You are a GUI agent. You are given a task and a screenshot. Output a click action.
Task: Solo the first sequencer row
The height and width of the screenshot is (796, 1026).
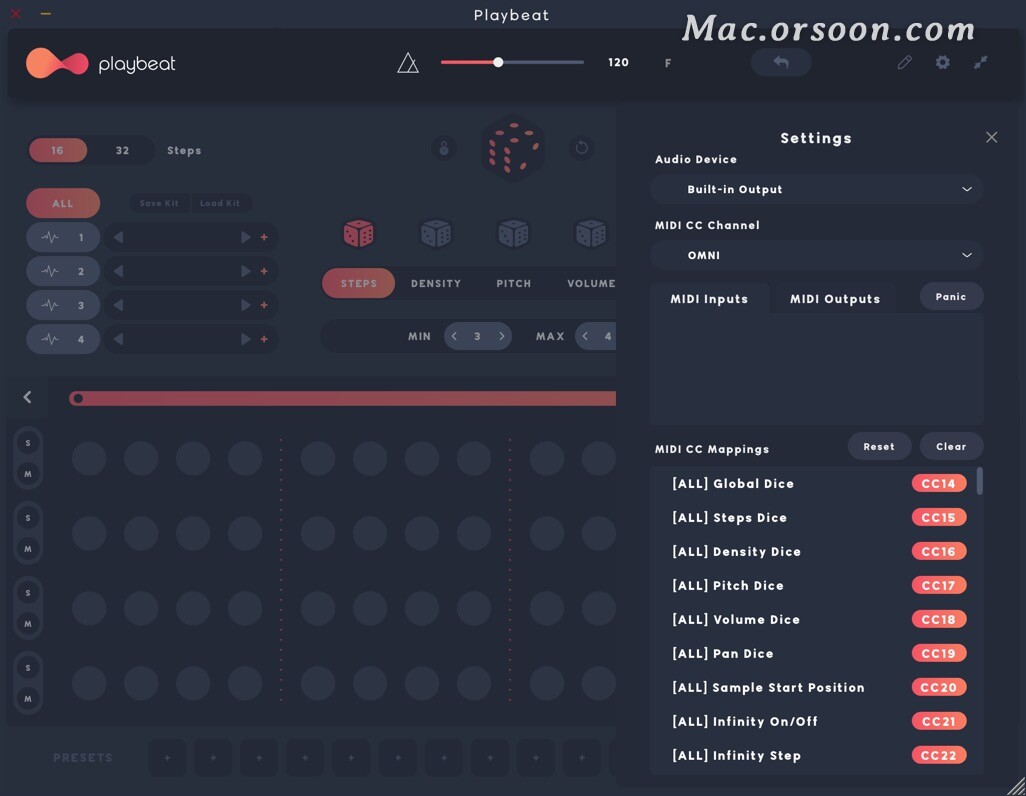28,443
